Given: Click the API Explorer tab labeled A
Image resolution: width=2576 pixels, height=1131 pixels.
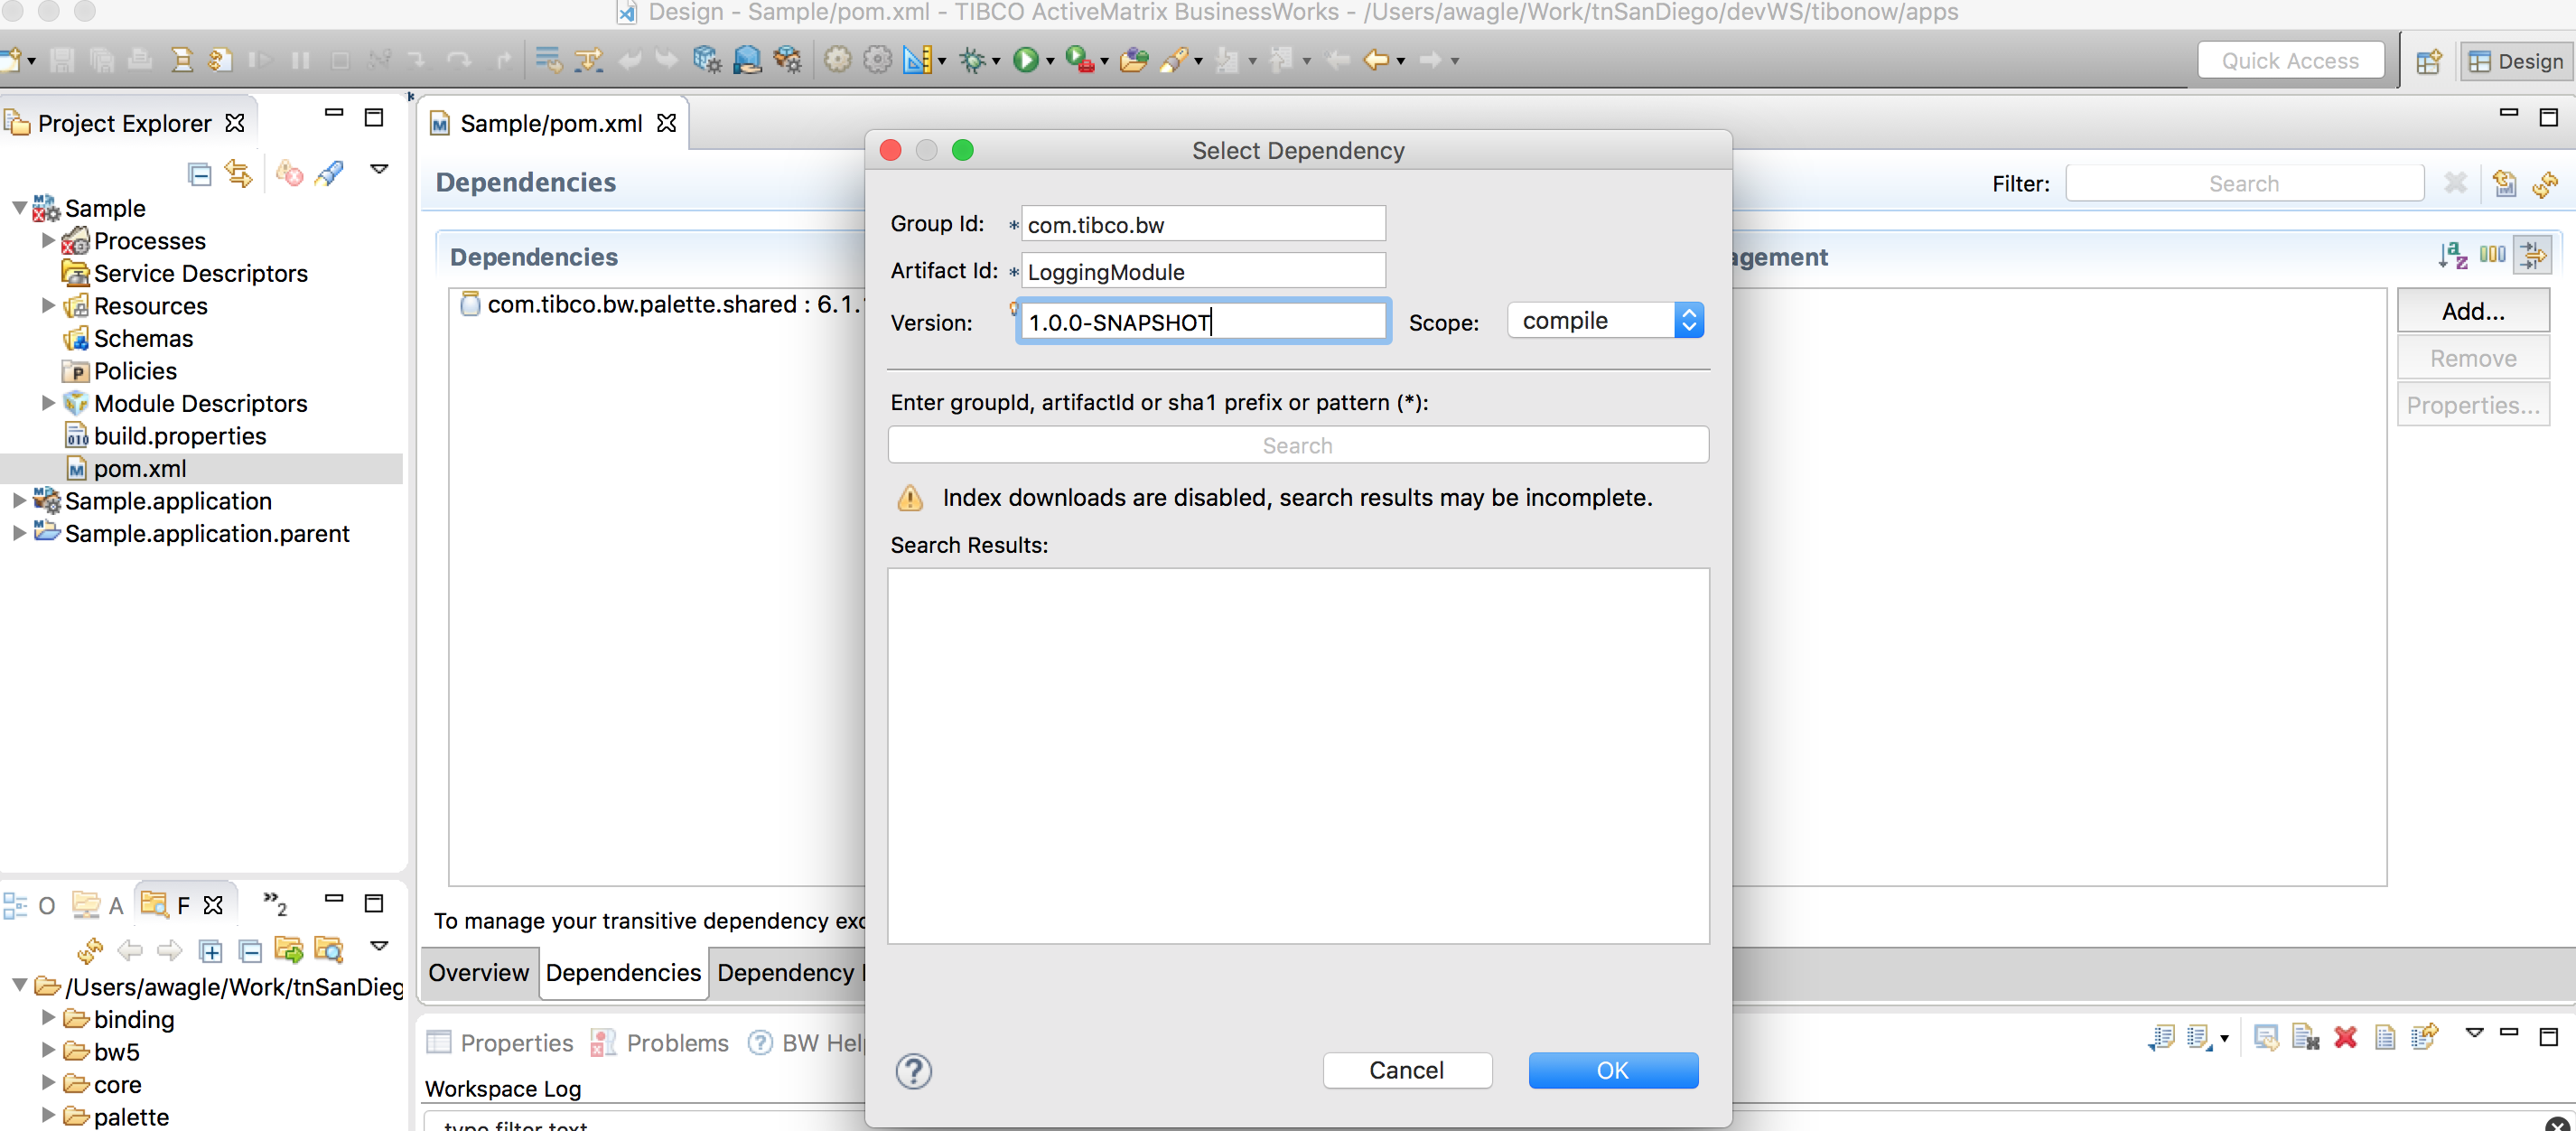Looking at the screenshot, I should (x=97, y=906).
